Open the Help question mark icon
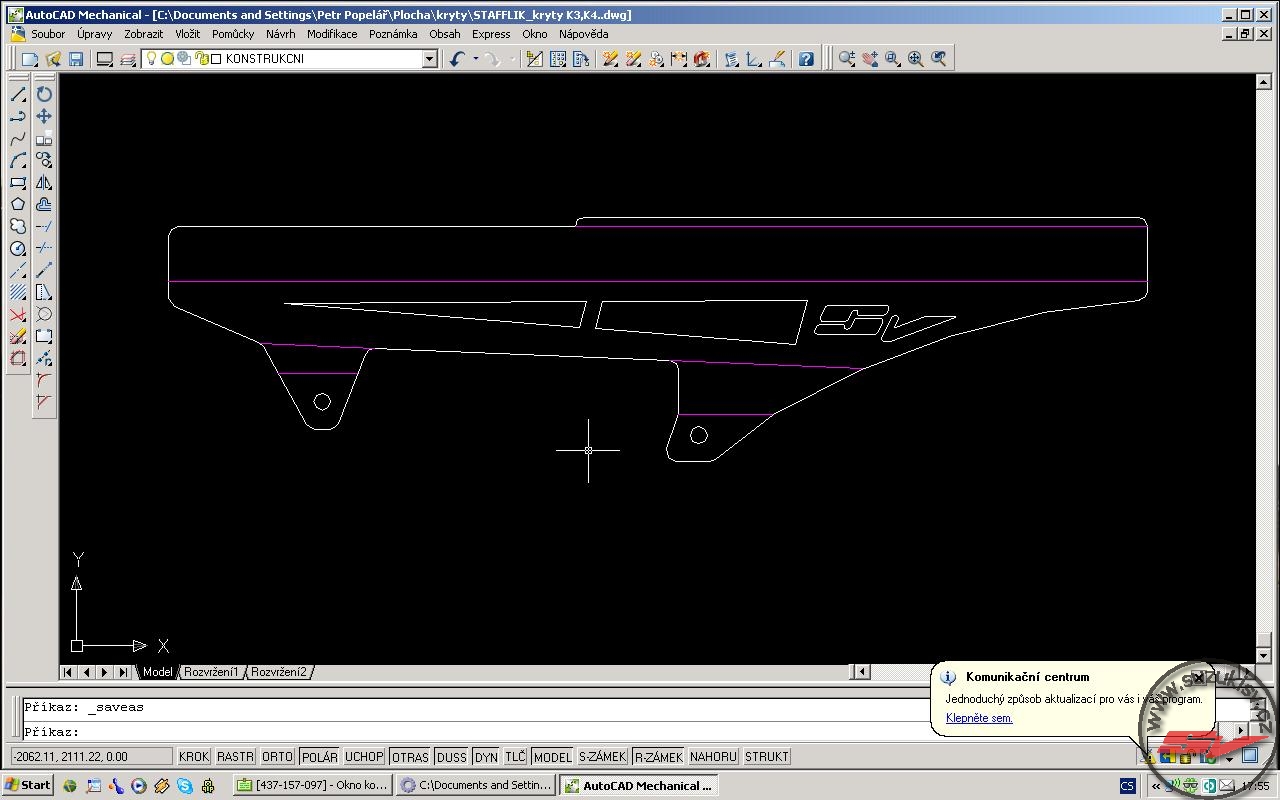1280x800 pixels. 806,59
